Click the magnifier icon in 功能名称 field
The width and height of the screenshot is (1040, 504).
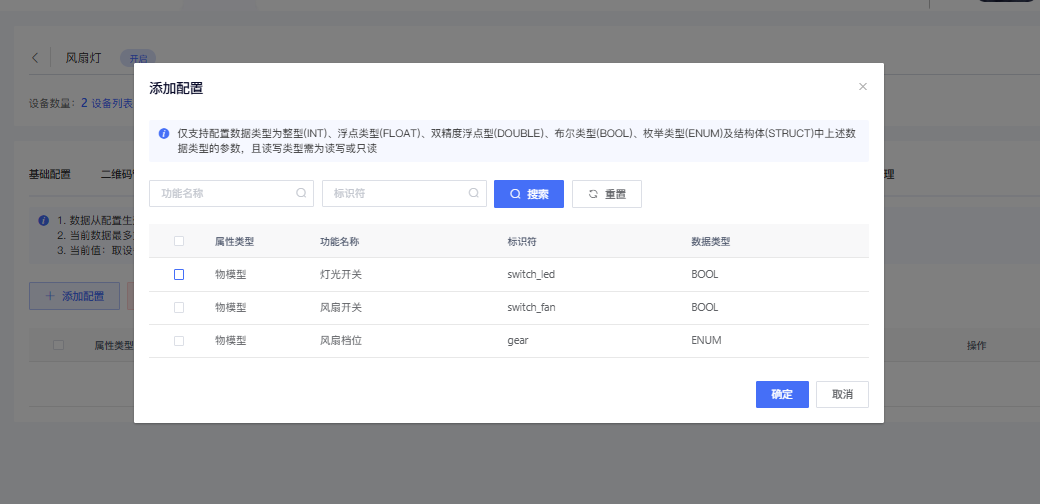tap(301, 194)
